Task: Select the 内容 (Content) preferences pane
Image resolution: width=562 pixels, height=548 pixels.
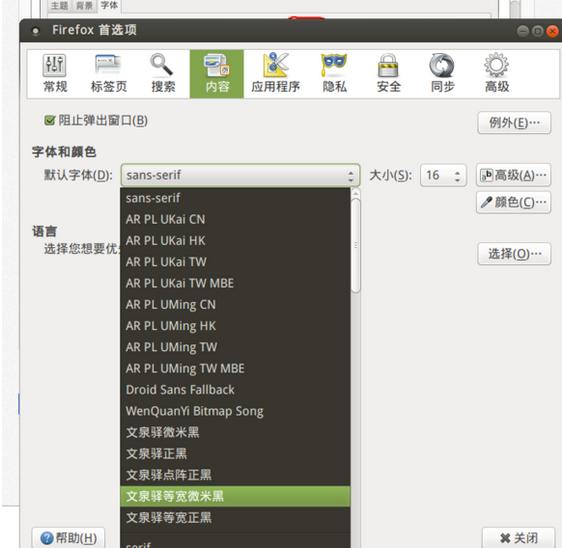Action: click(x=217, y=74)
